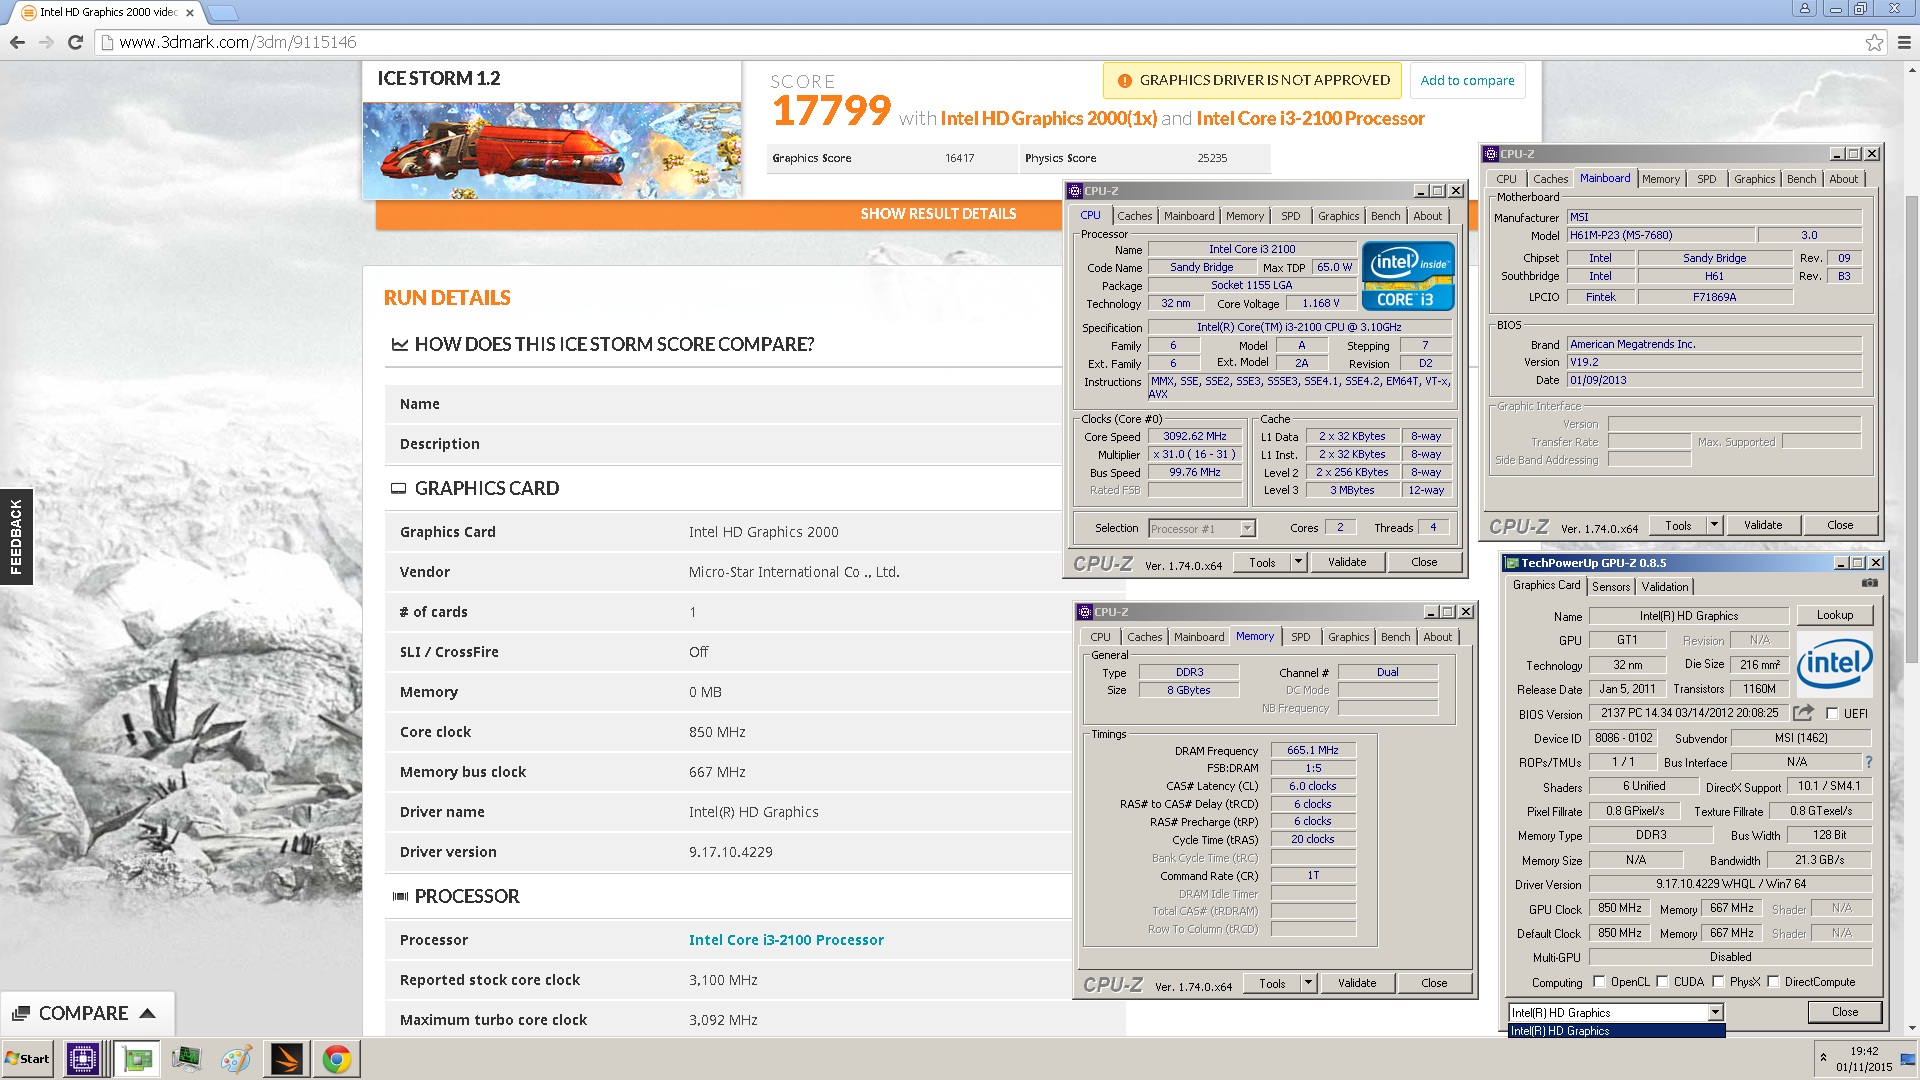Open the Validation tab in GPU-Z
The width and height of the screenshot is (1920, 1080).
coord(1664,587)
